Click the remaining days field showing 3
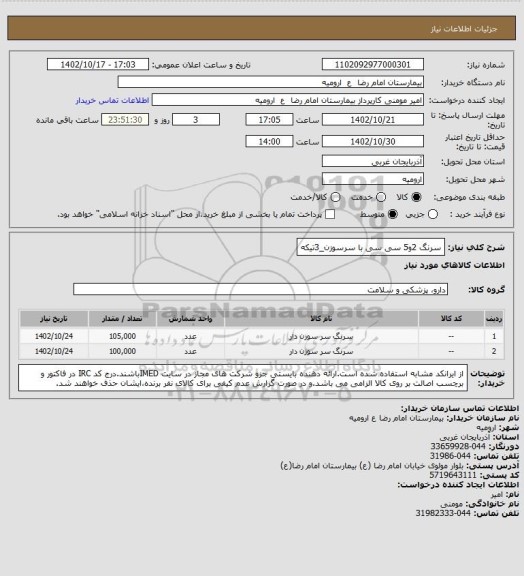 (196, 120)
